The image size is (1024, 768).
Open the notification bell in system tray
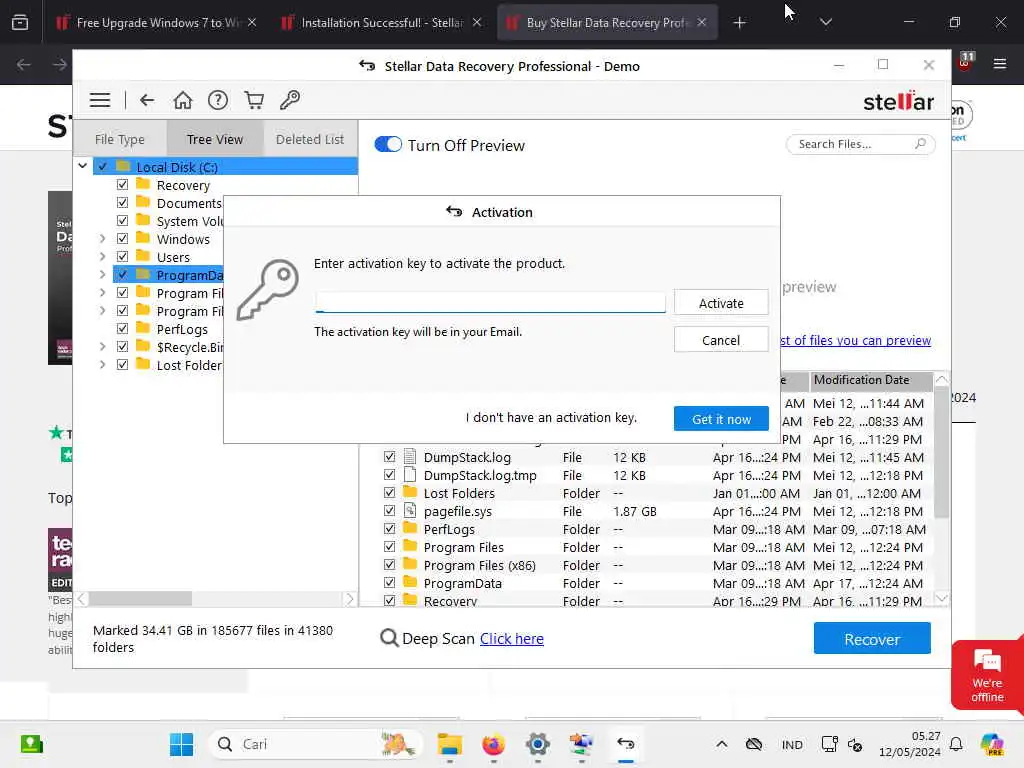coord(956,744)
